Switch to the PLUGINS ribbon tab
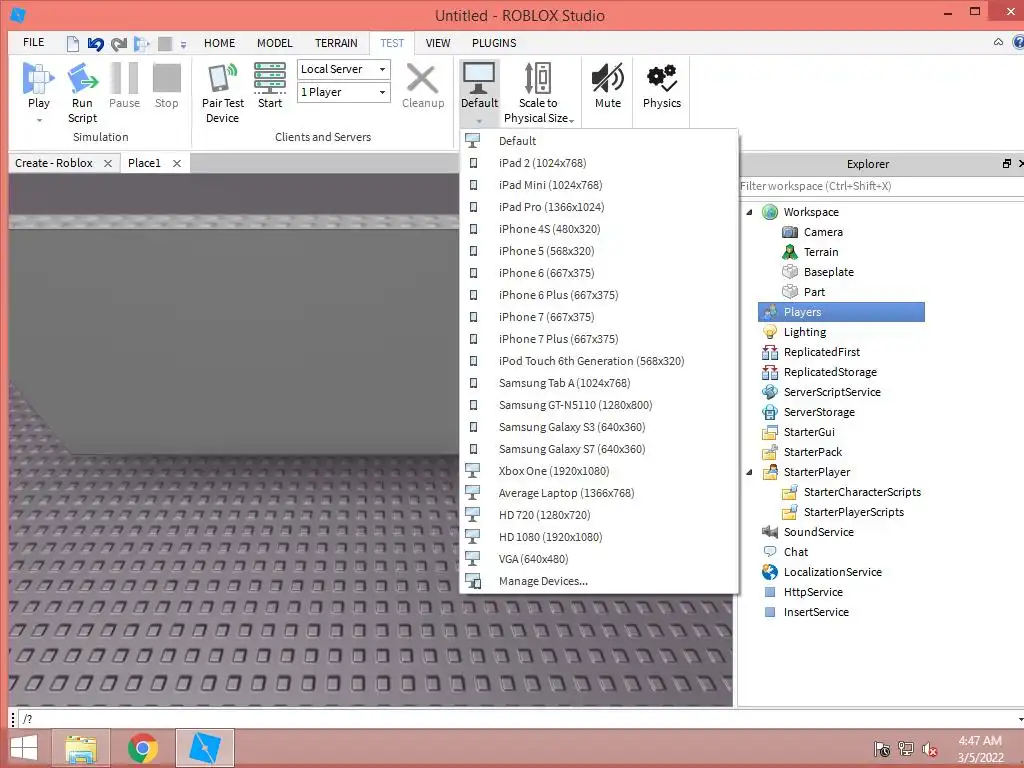The image size is (1024, 768). [494, 43]
